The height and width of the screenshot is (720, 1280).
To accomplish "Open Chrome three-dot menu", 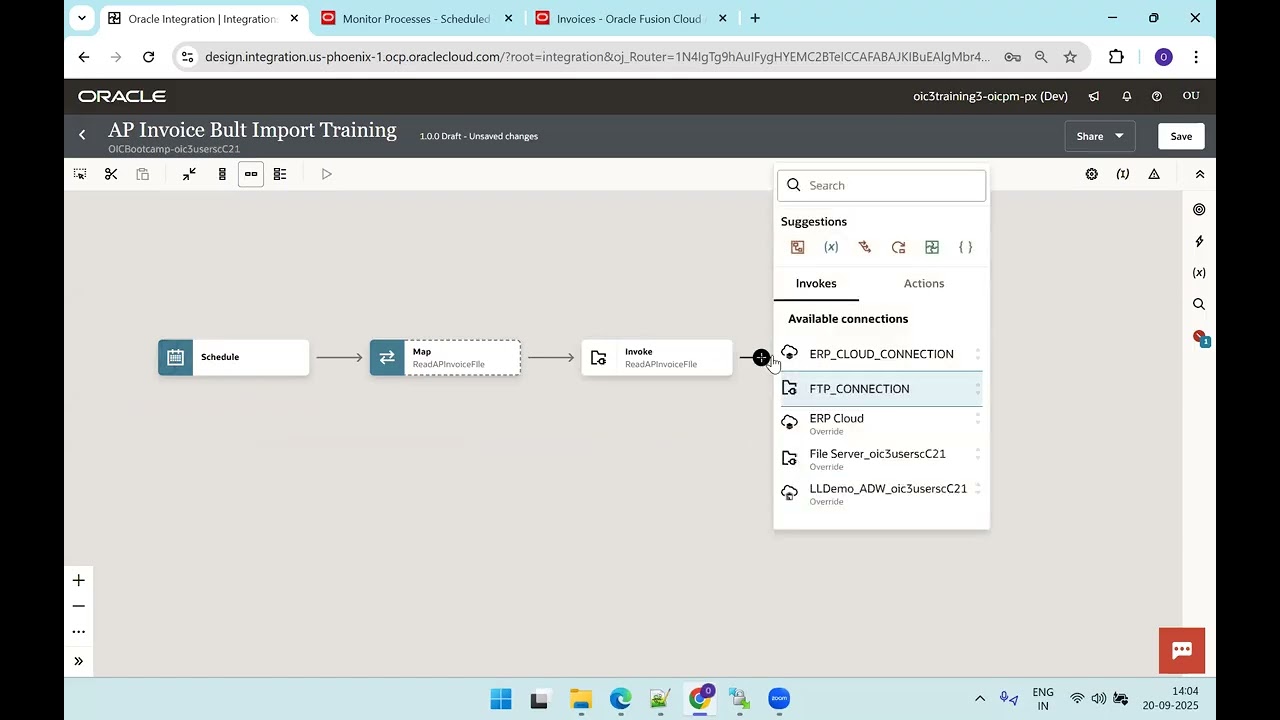I will click(x=1196, y=57).
